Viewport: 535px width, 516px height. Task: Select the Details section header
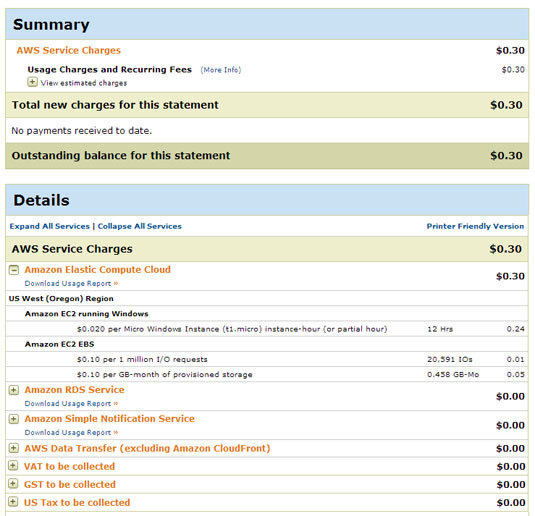pos(267,200)
